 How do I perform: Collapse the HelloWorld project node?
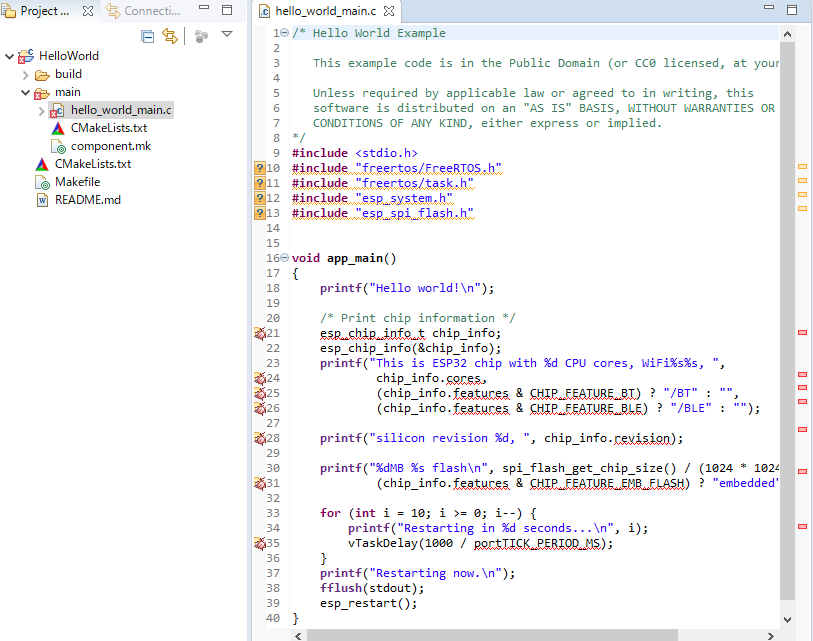9,56
